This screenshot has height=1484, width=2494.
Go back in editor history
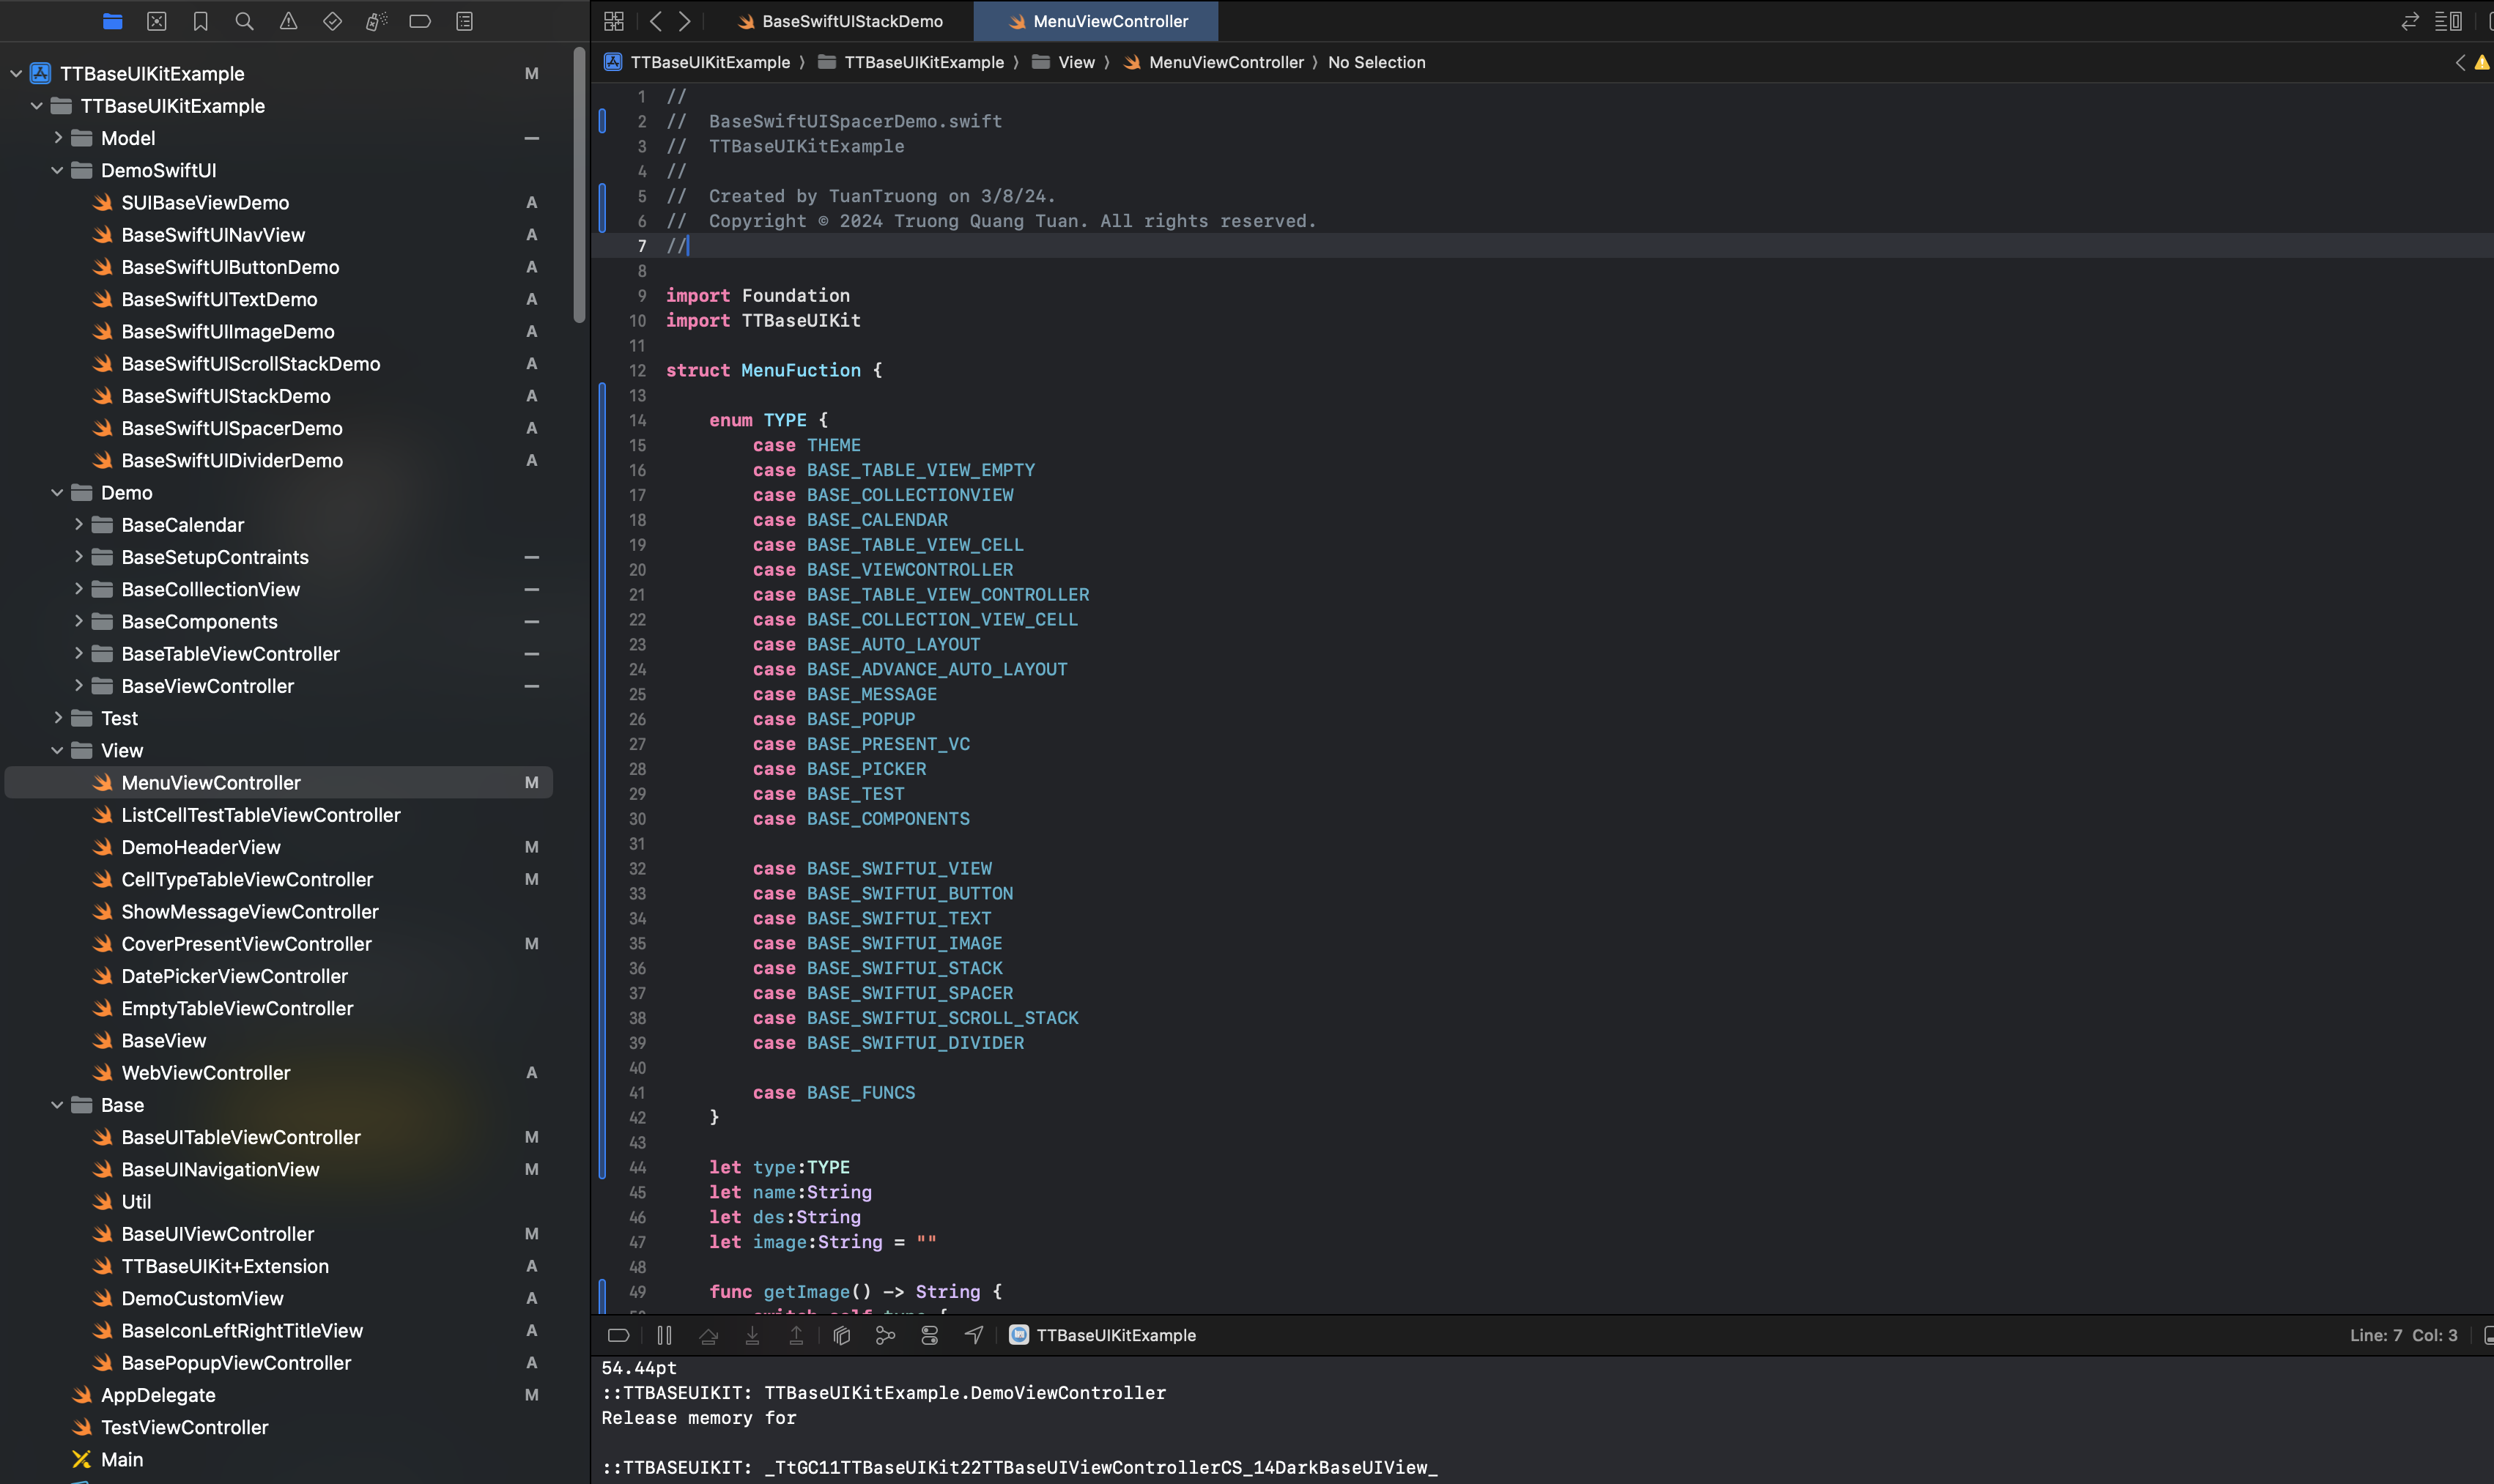(x=656, y=21)
